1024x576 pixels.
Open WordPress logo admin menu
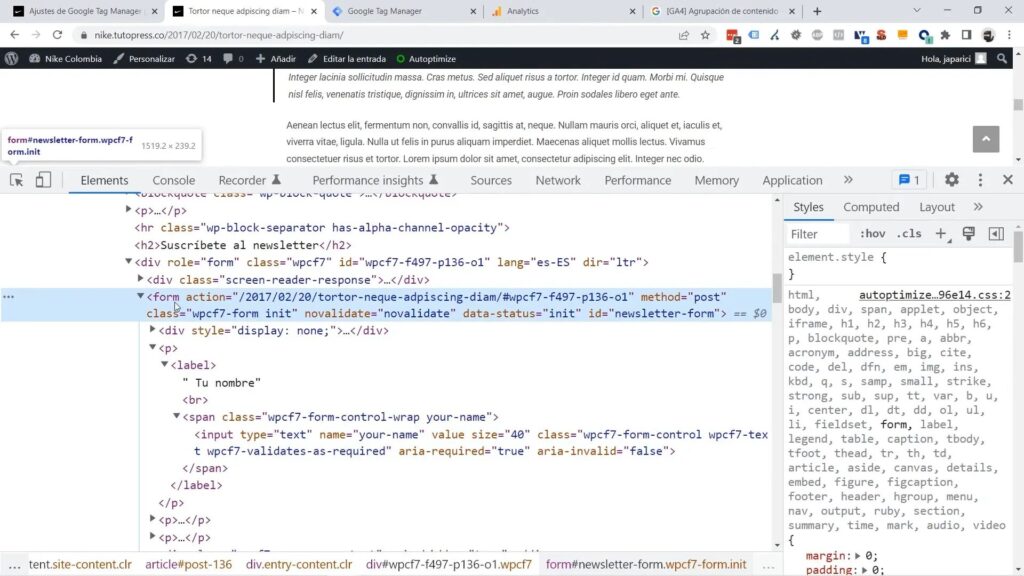tap(12, 59)
